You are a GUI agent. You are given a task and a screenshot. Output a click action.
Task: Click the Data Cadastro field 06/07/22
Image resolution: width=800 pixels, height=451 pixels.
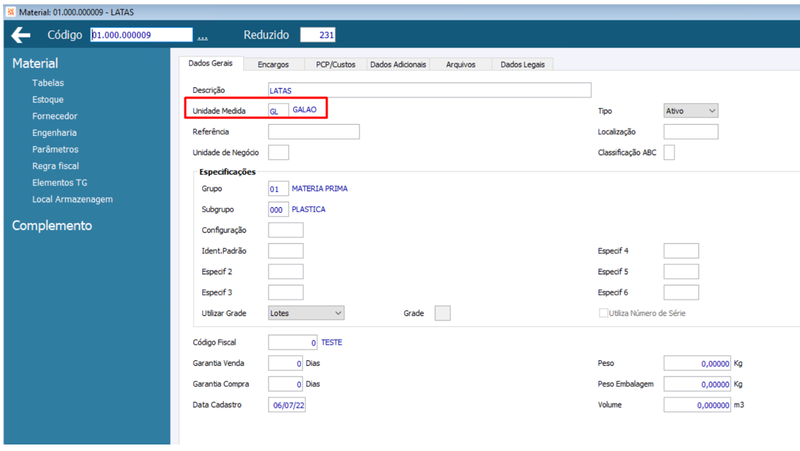point(287,405)
